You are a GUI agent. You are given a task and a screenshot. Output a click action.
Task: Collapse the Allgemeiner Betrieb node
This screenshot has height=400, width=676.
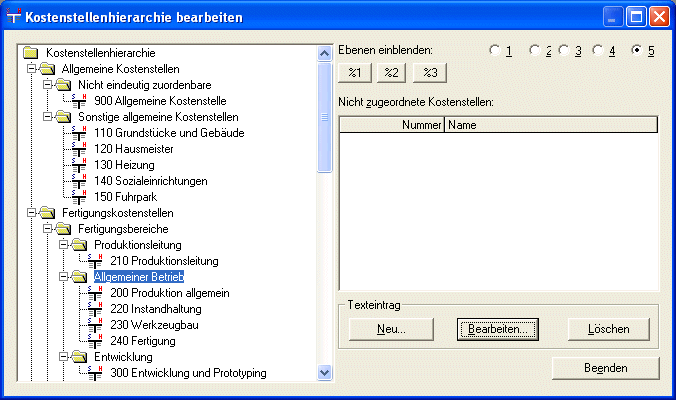coord(63,277)
